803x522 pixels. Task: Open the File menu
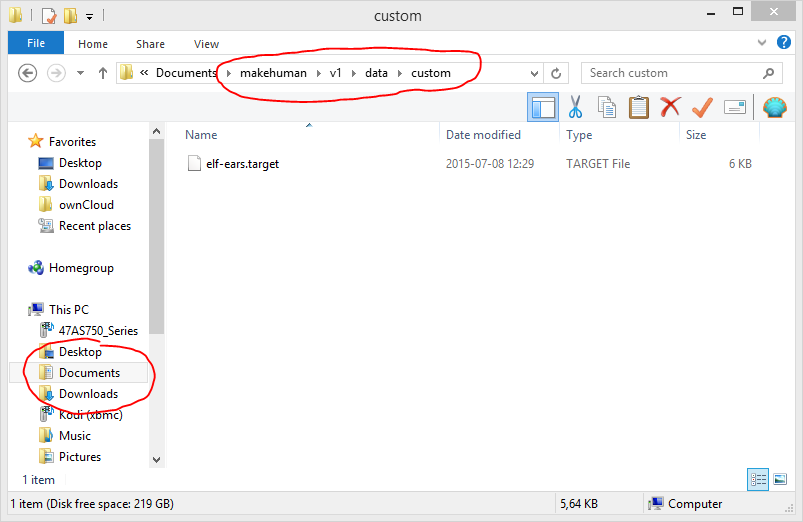coord(36,44)
